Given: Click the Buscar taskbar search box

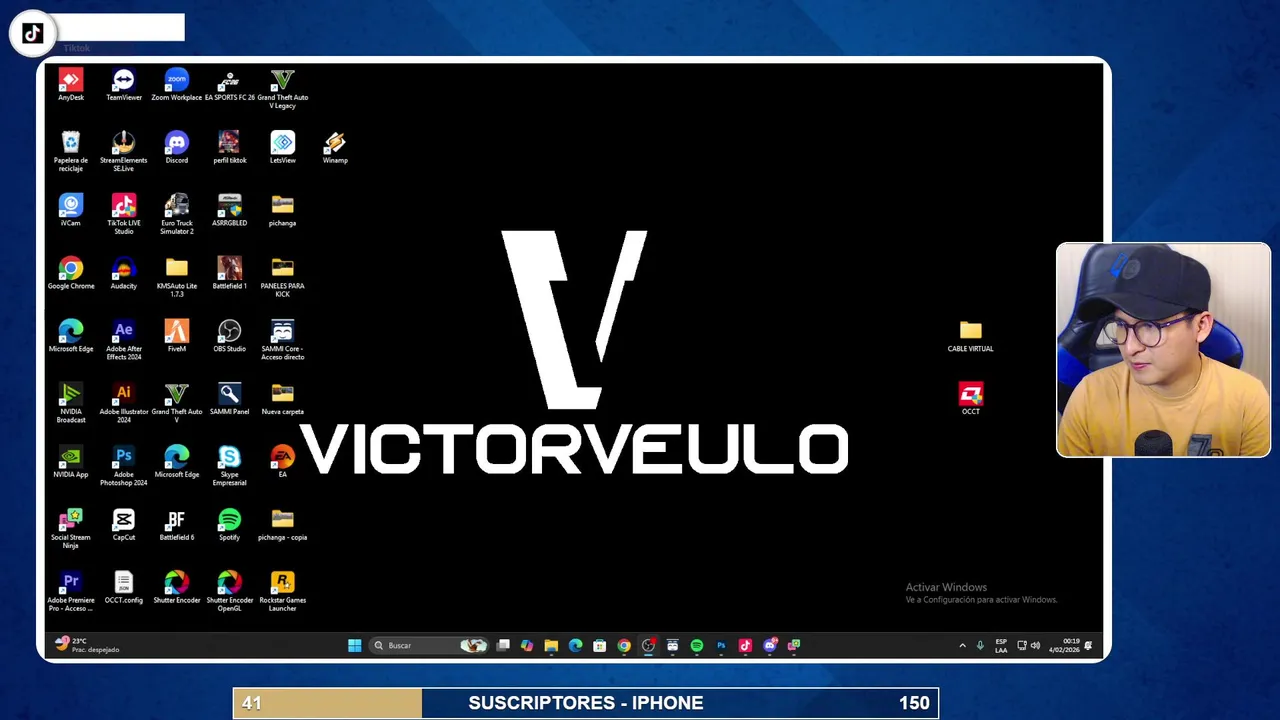Looking at the screenshot, I should [430, 645].
